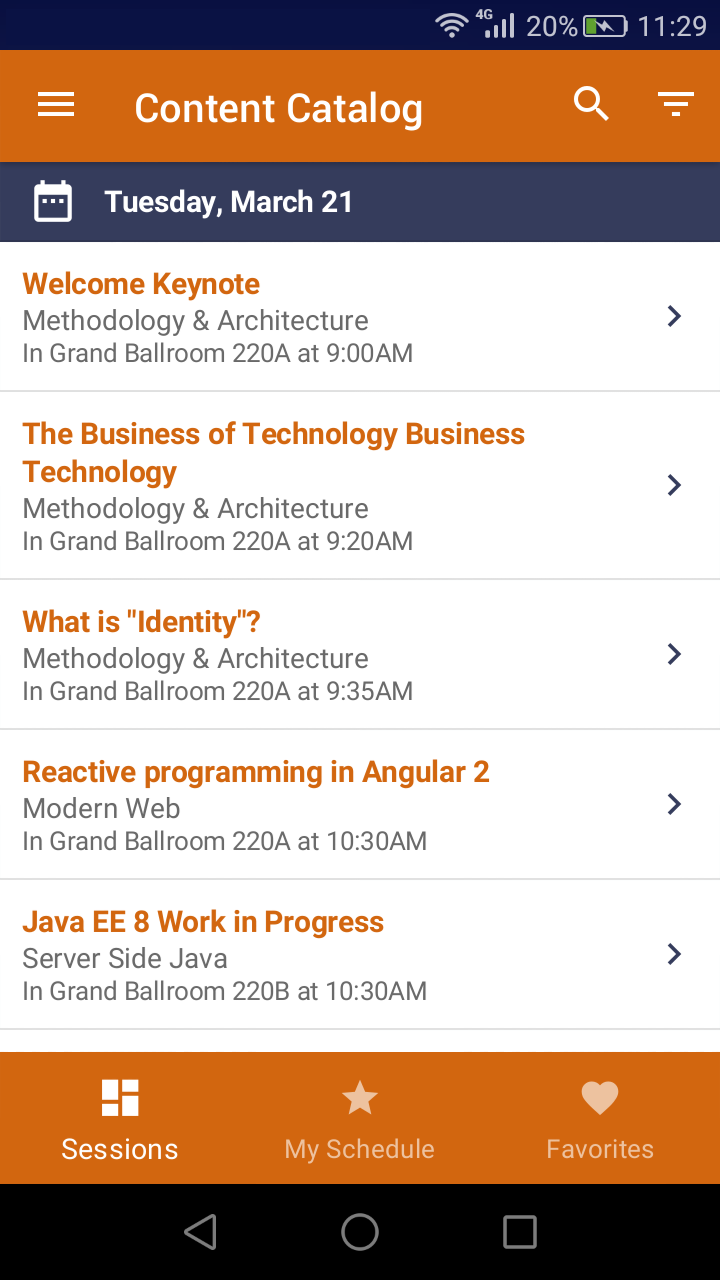Tap the calendar icon beside the date

tap(53, 202)
